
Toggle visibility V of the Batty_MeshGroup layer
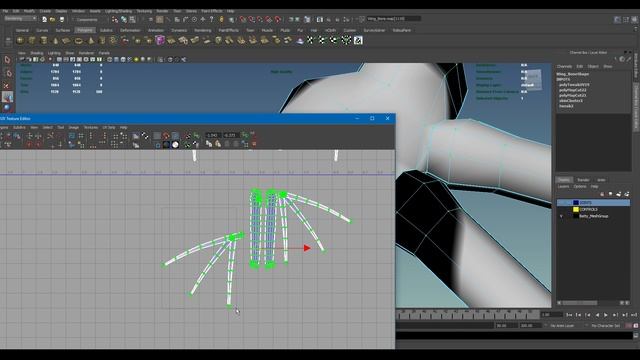(561, 216)
